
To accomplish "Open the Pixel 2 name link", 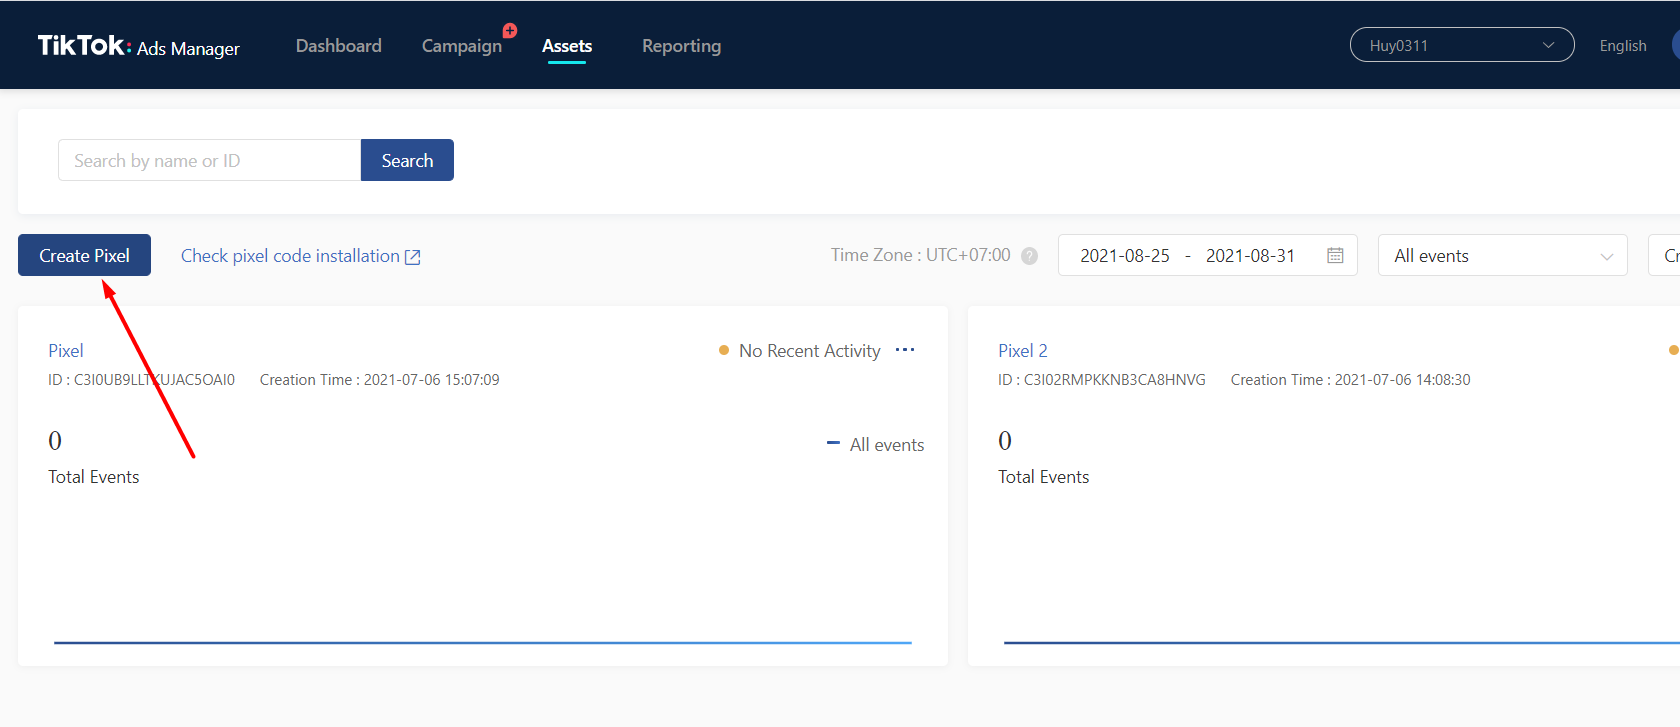I will 1023,351.
